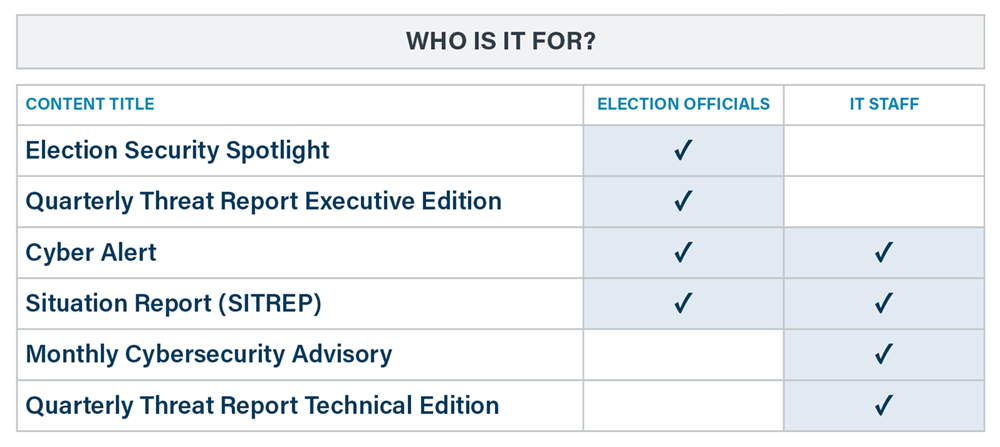The width and height of the screenshot is (1000, 447).
Task: Click the ELECTION OFFICIALS column header
Action: [684, 105]
